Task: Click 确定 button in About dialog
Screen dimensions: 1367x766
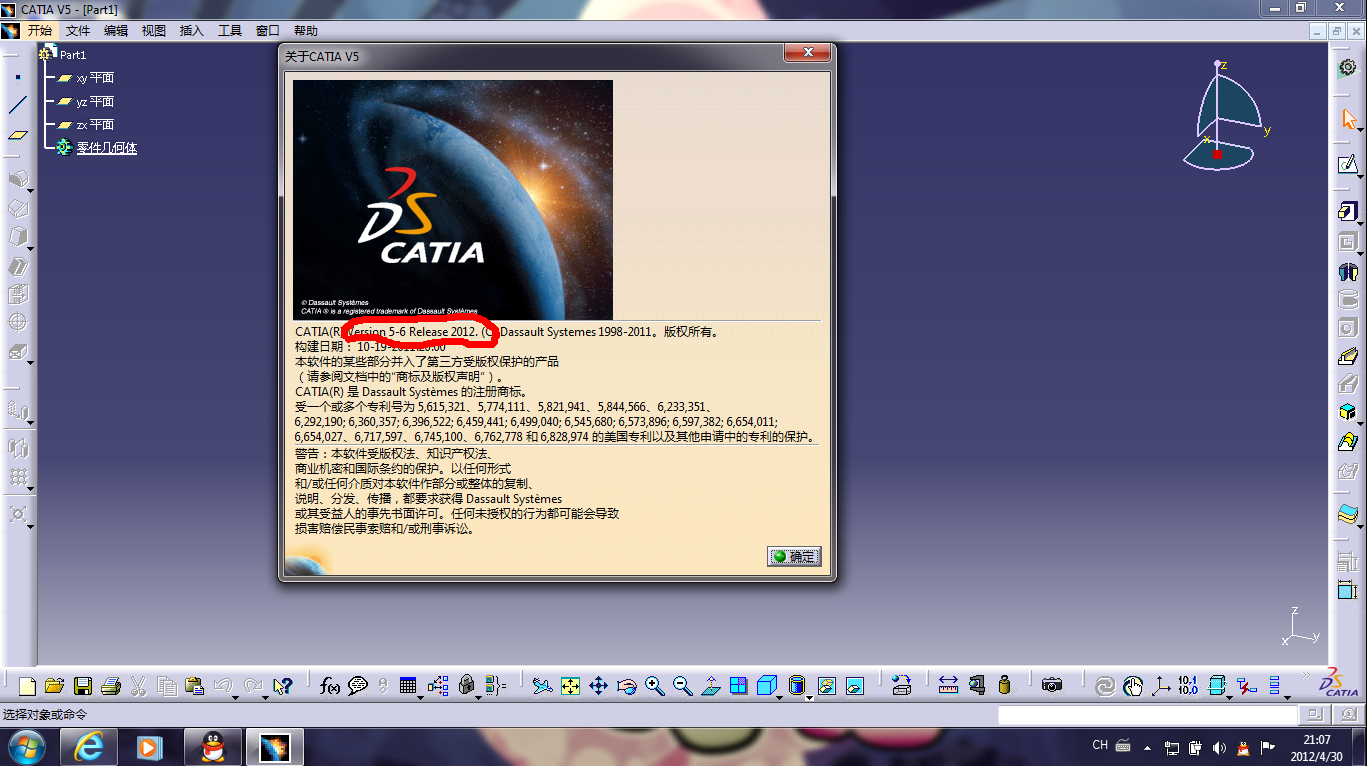Action: coord(794,556)
